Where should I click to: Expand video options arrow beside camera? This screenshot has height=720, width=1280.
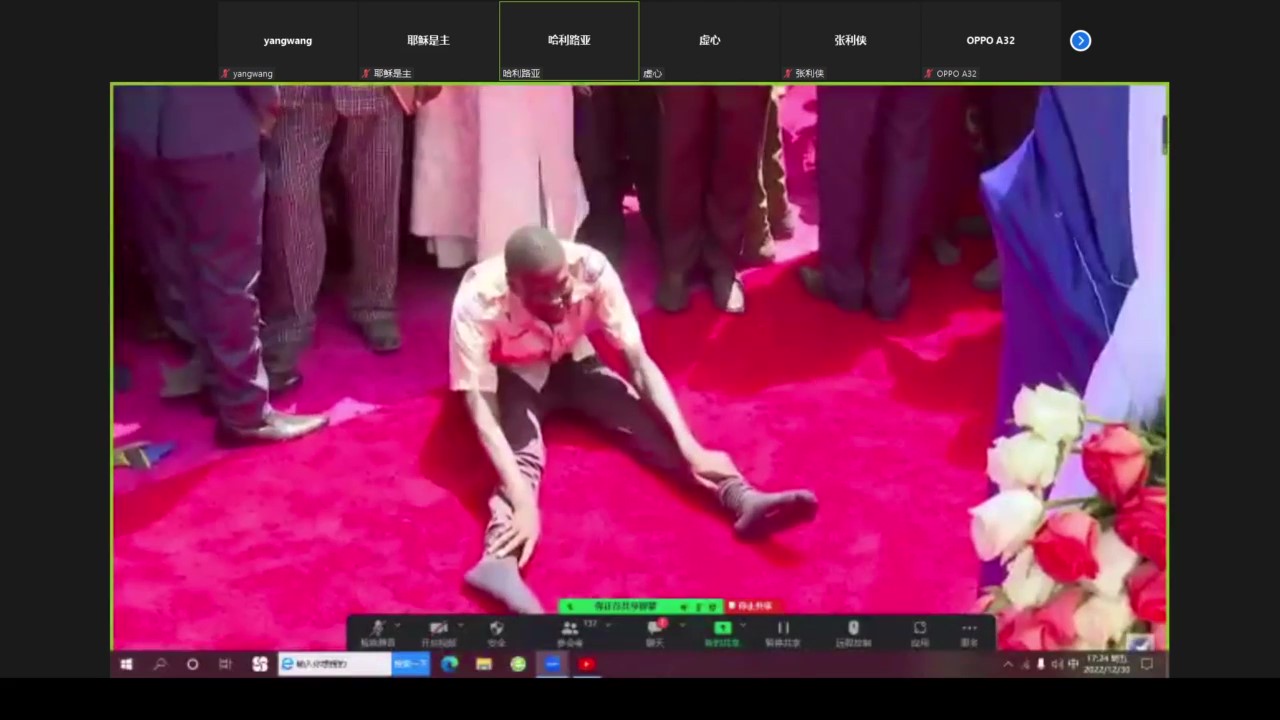(x=460, y=624)
